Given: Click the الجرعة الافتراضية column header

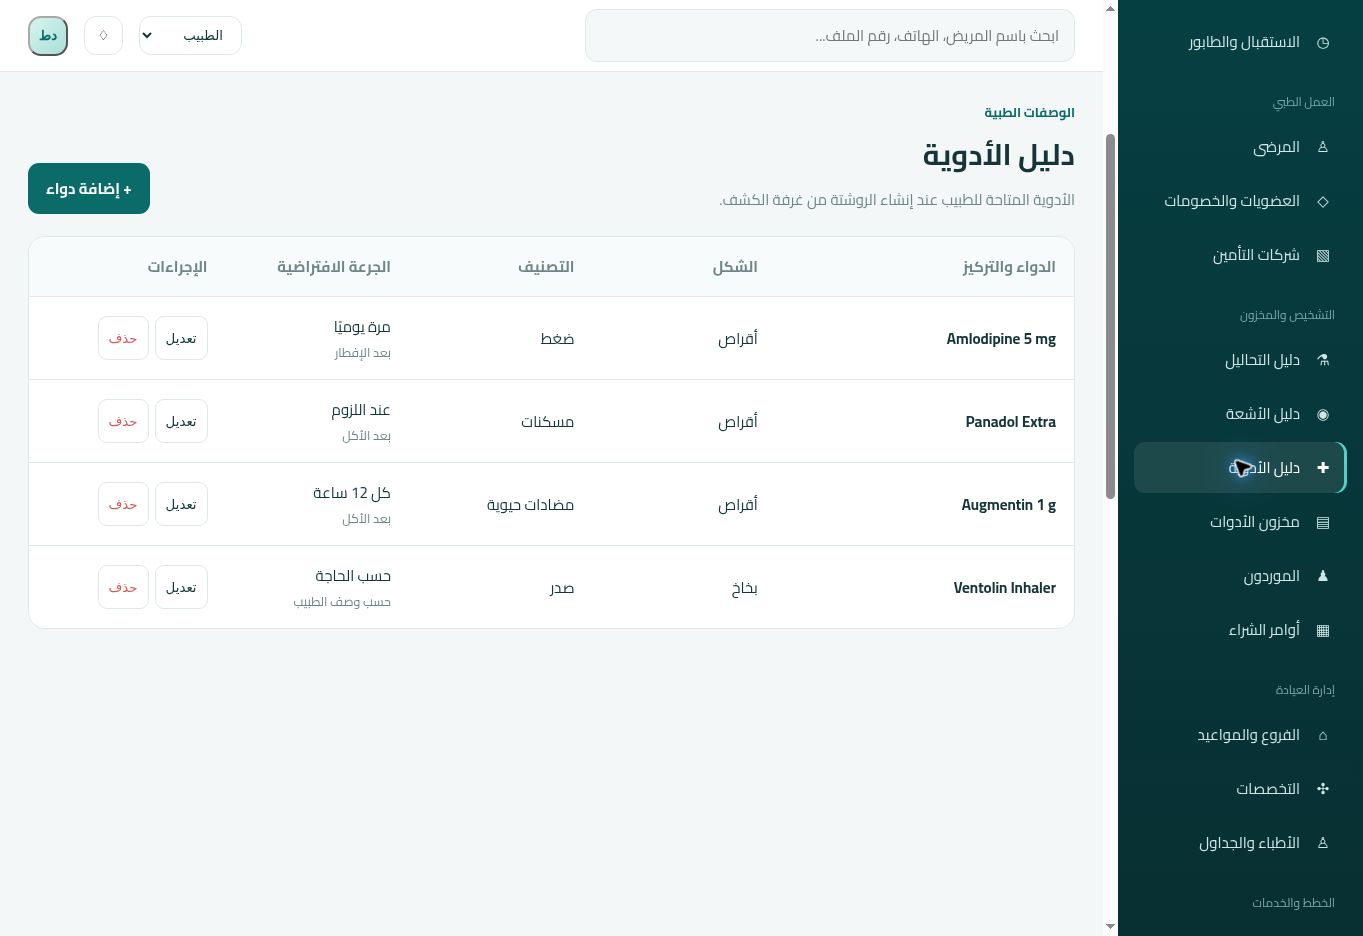Looking at the screenshot, I should coord(334,267).
